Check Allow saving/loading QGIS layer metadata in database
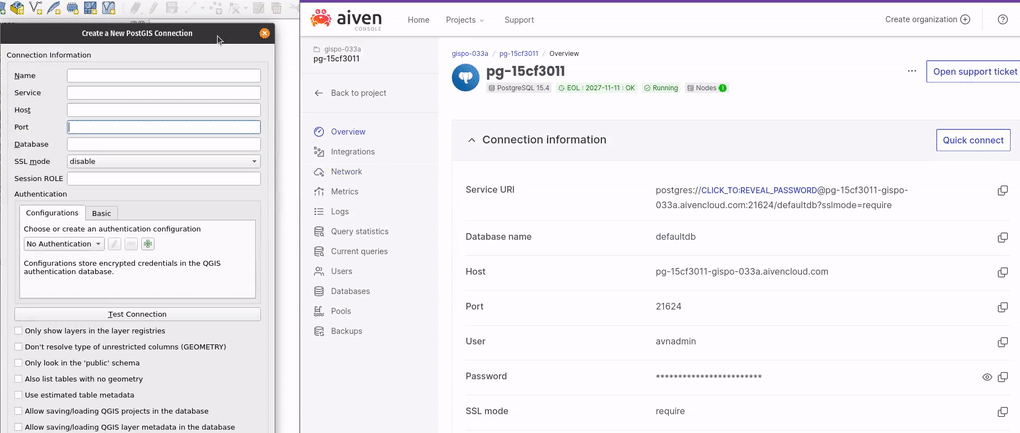This screenshot has height=433, width=1020. (18, 428)
